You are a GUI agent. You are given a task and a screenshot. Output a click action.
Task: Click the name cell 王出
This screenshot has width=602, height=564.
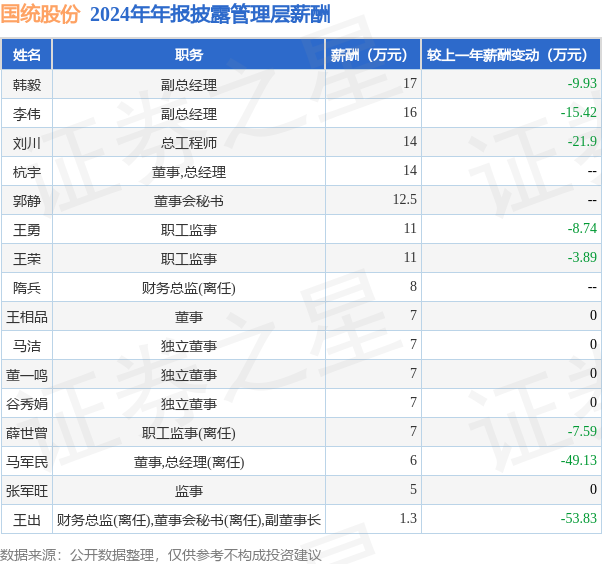26,520
